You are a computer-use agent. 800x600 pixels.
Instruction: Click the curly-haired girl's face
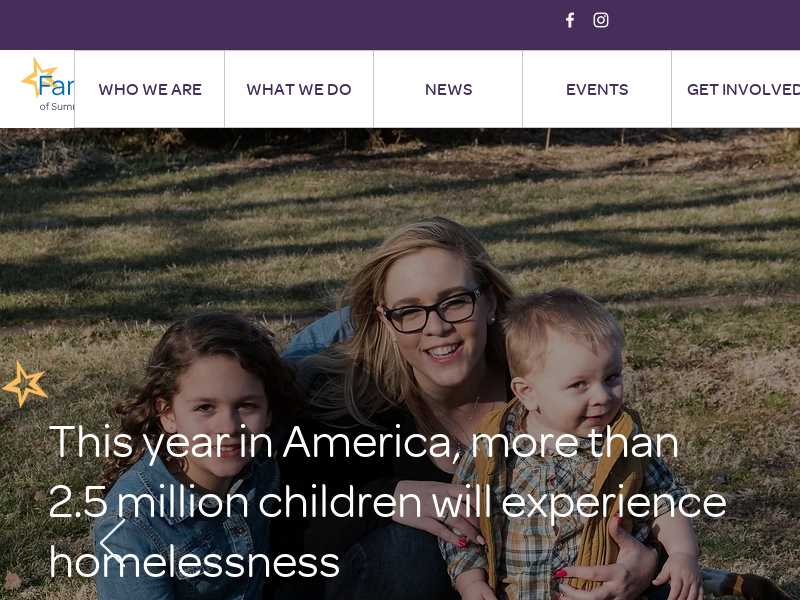pos(219,408)
